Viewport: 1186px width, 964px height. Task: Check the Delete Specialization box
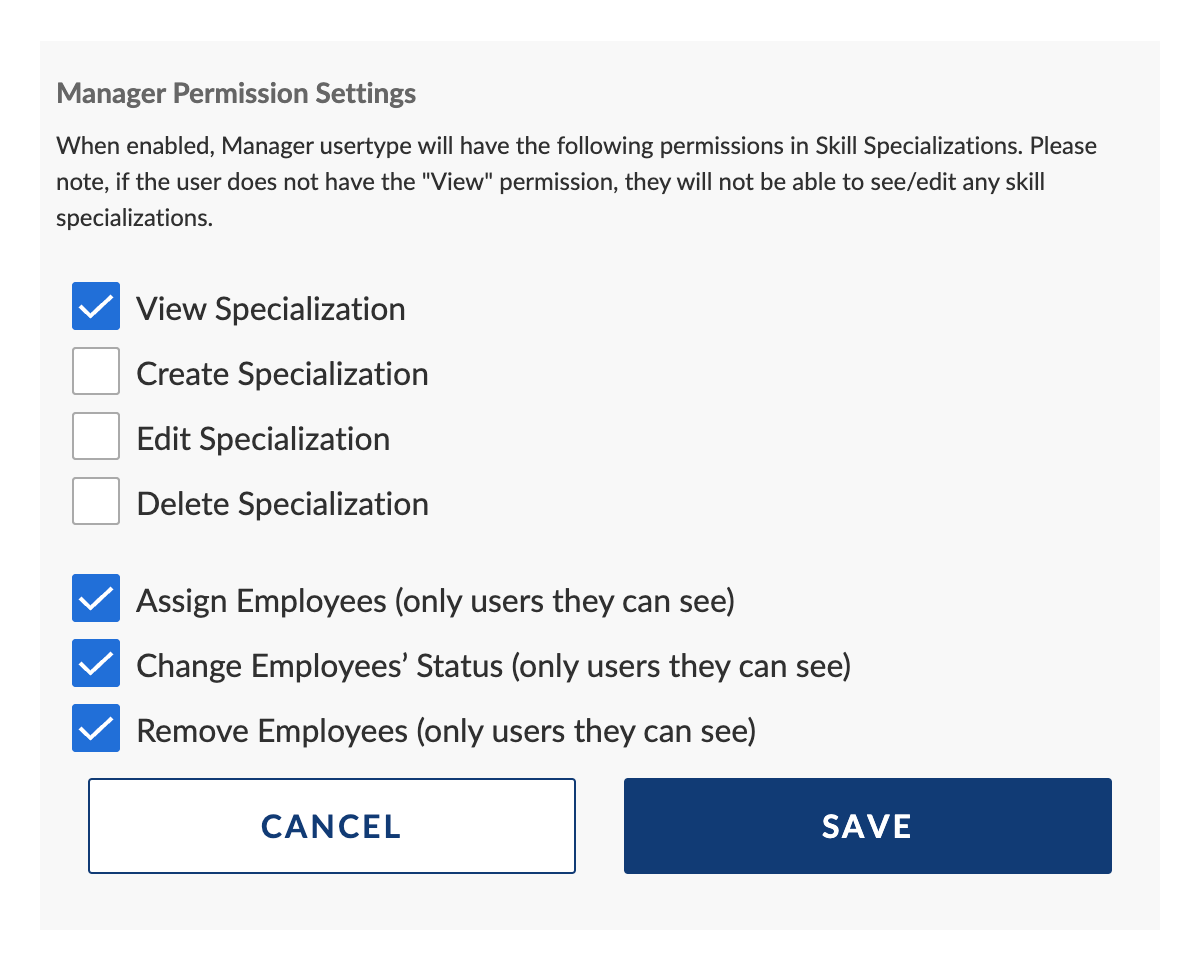click(96, 501)
